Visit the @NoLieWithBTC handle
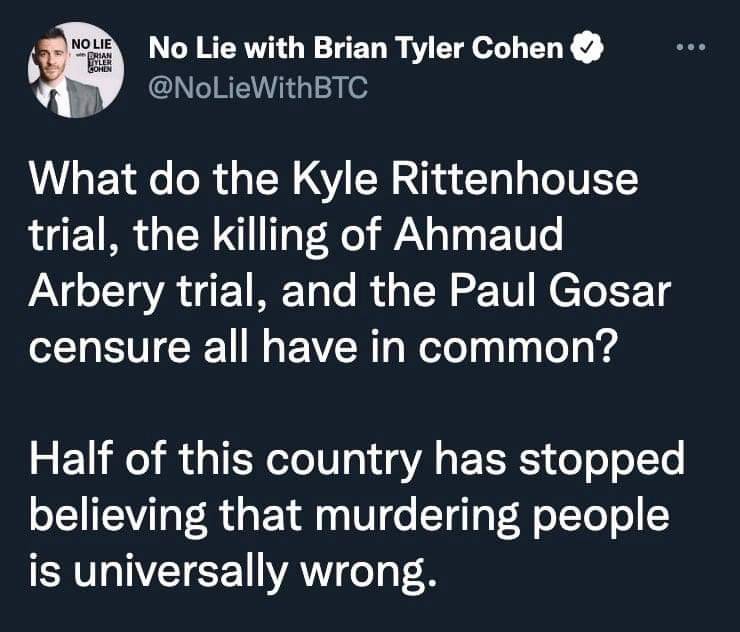 tap(258, 89)
